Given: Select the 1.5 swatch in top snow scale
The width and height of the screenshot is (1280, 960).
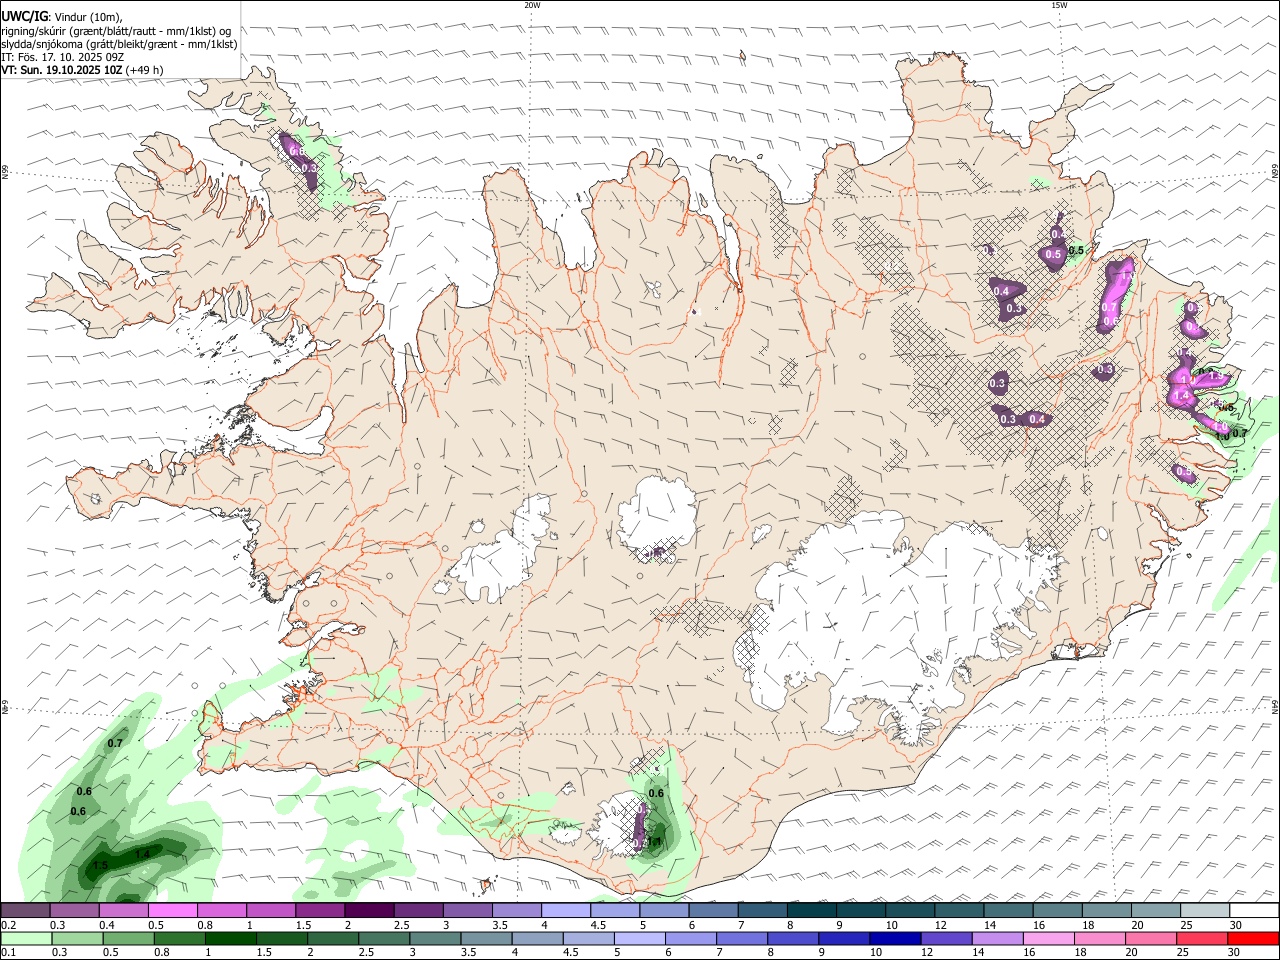Looking at the screenshot, I should [320, 911].
